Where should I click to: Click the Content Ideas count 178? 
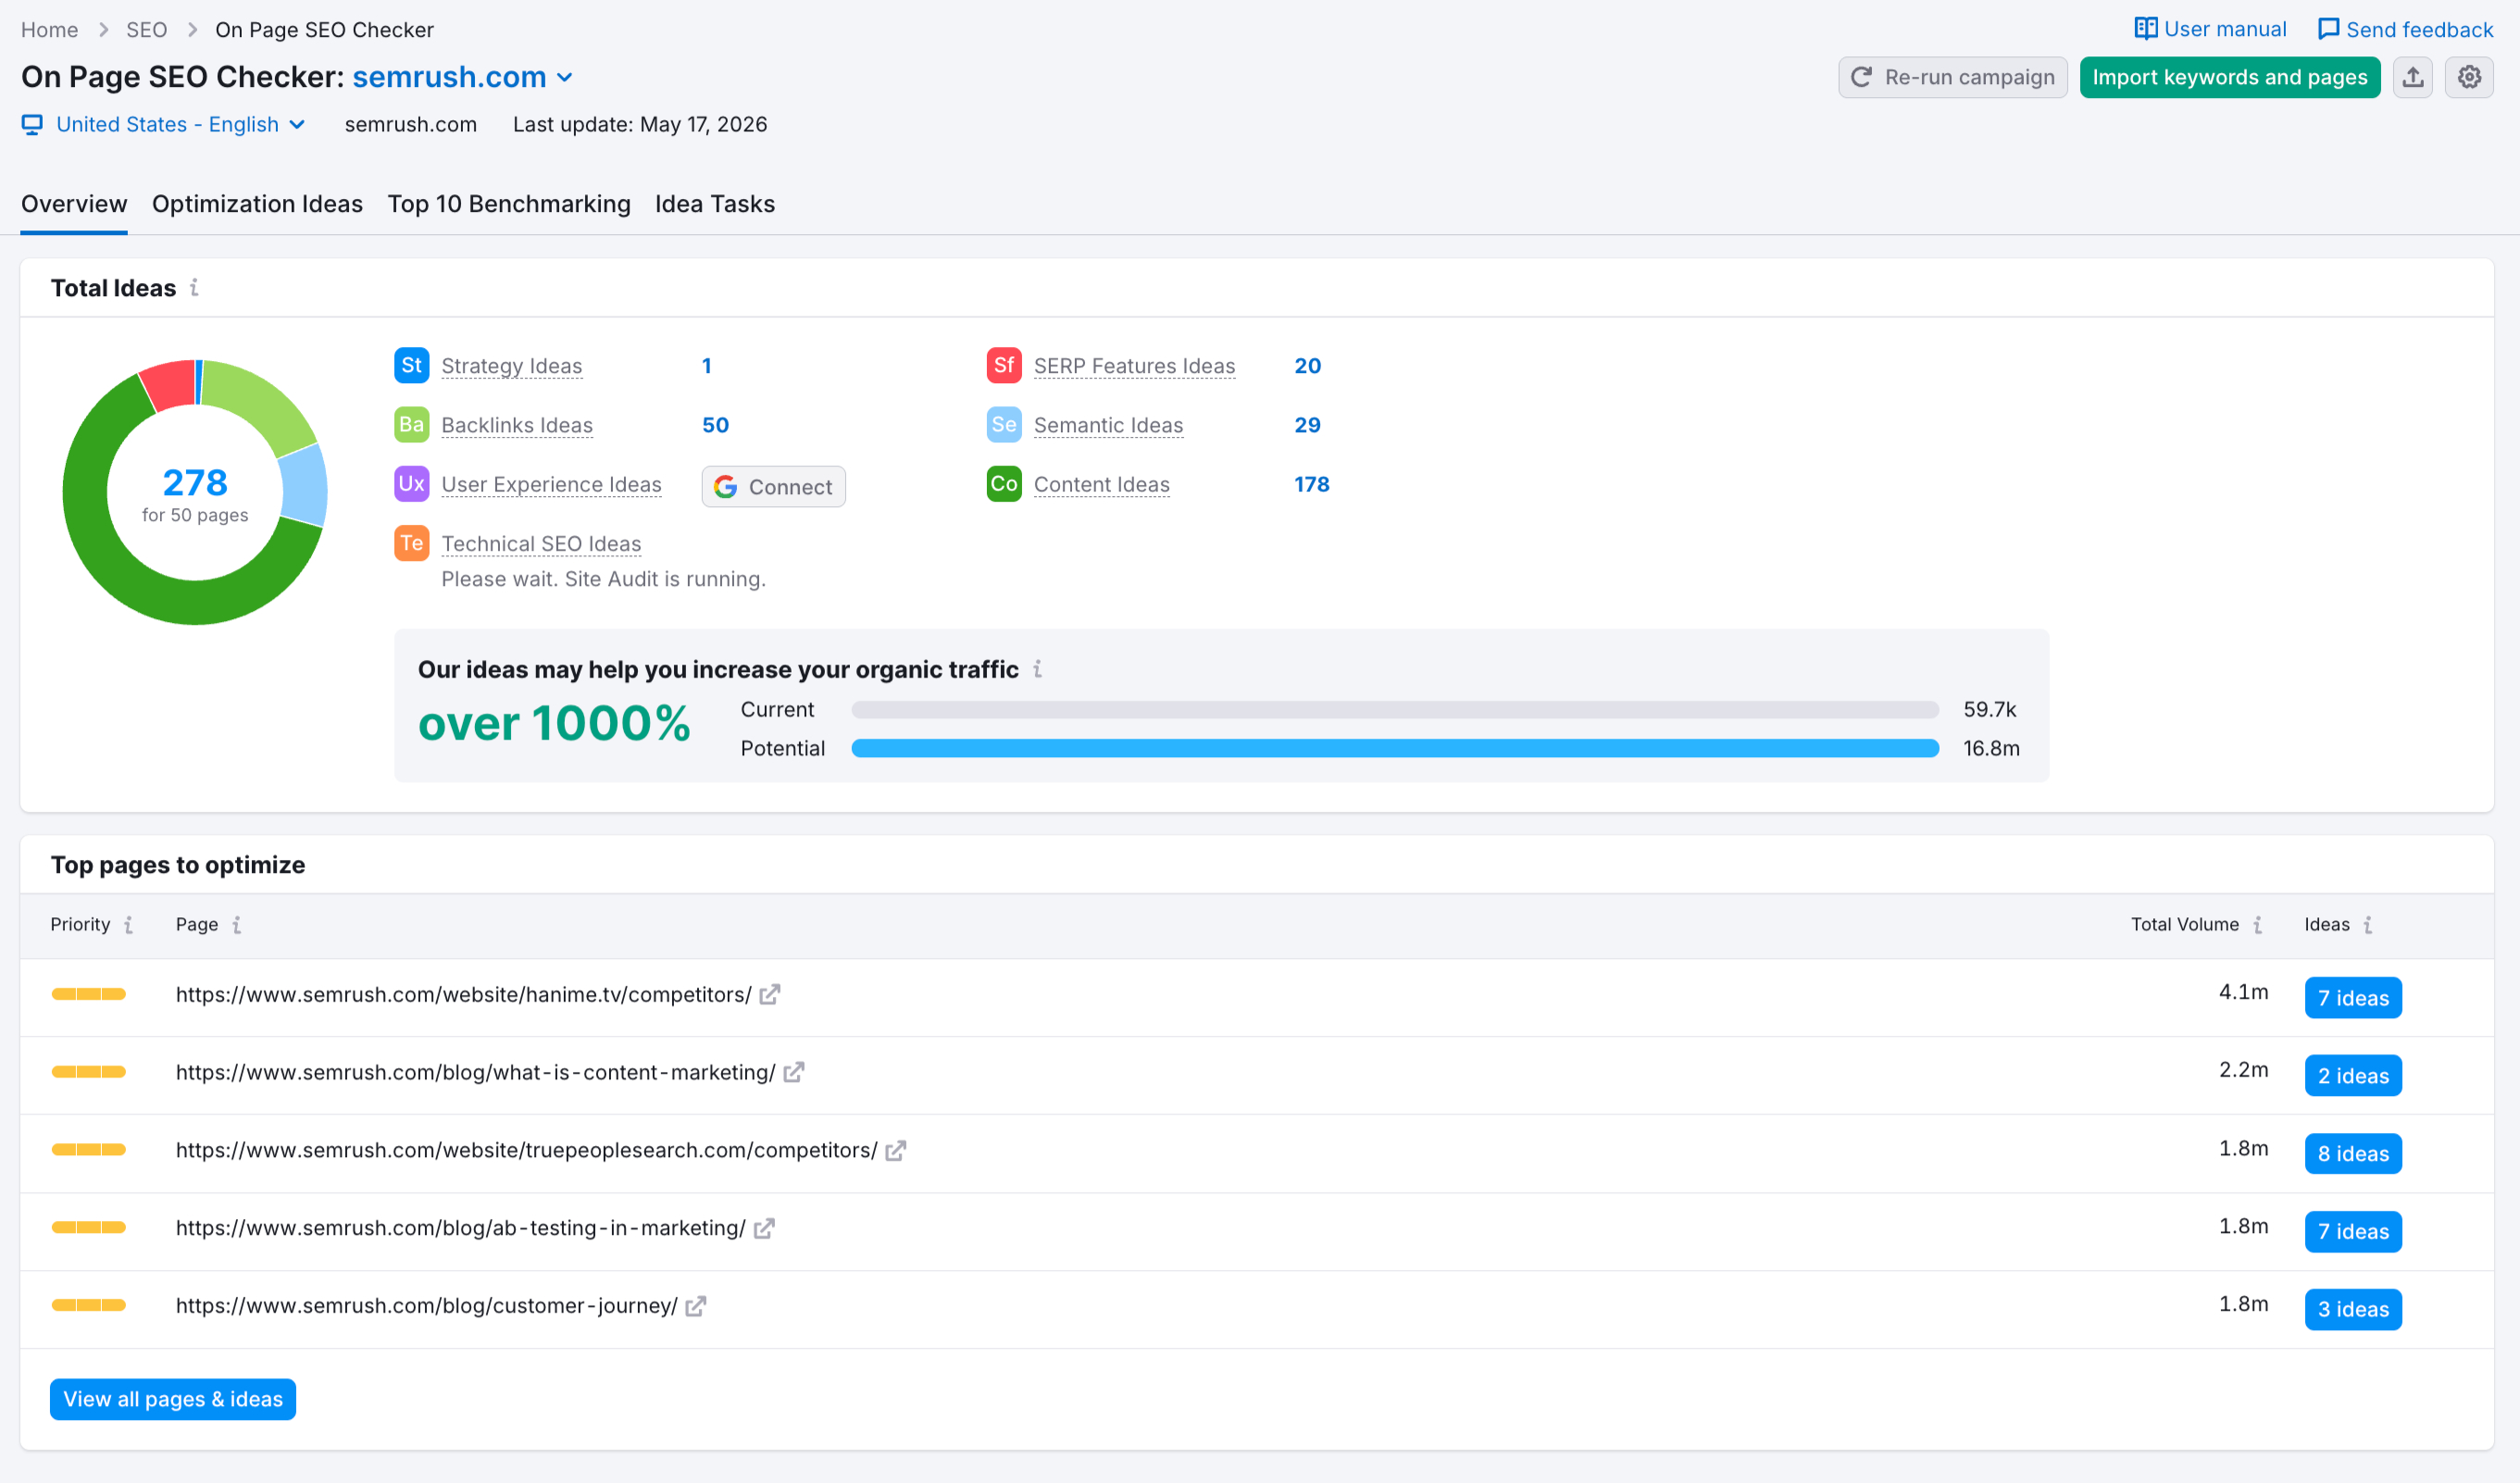tap(1311, 484)
